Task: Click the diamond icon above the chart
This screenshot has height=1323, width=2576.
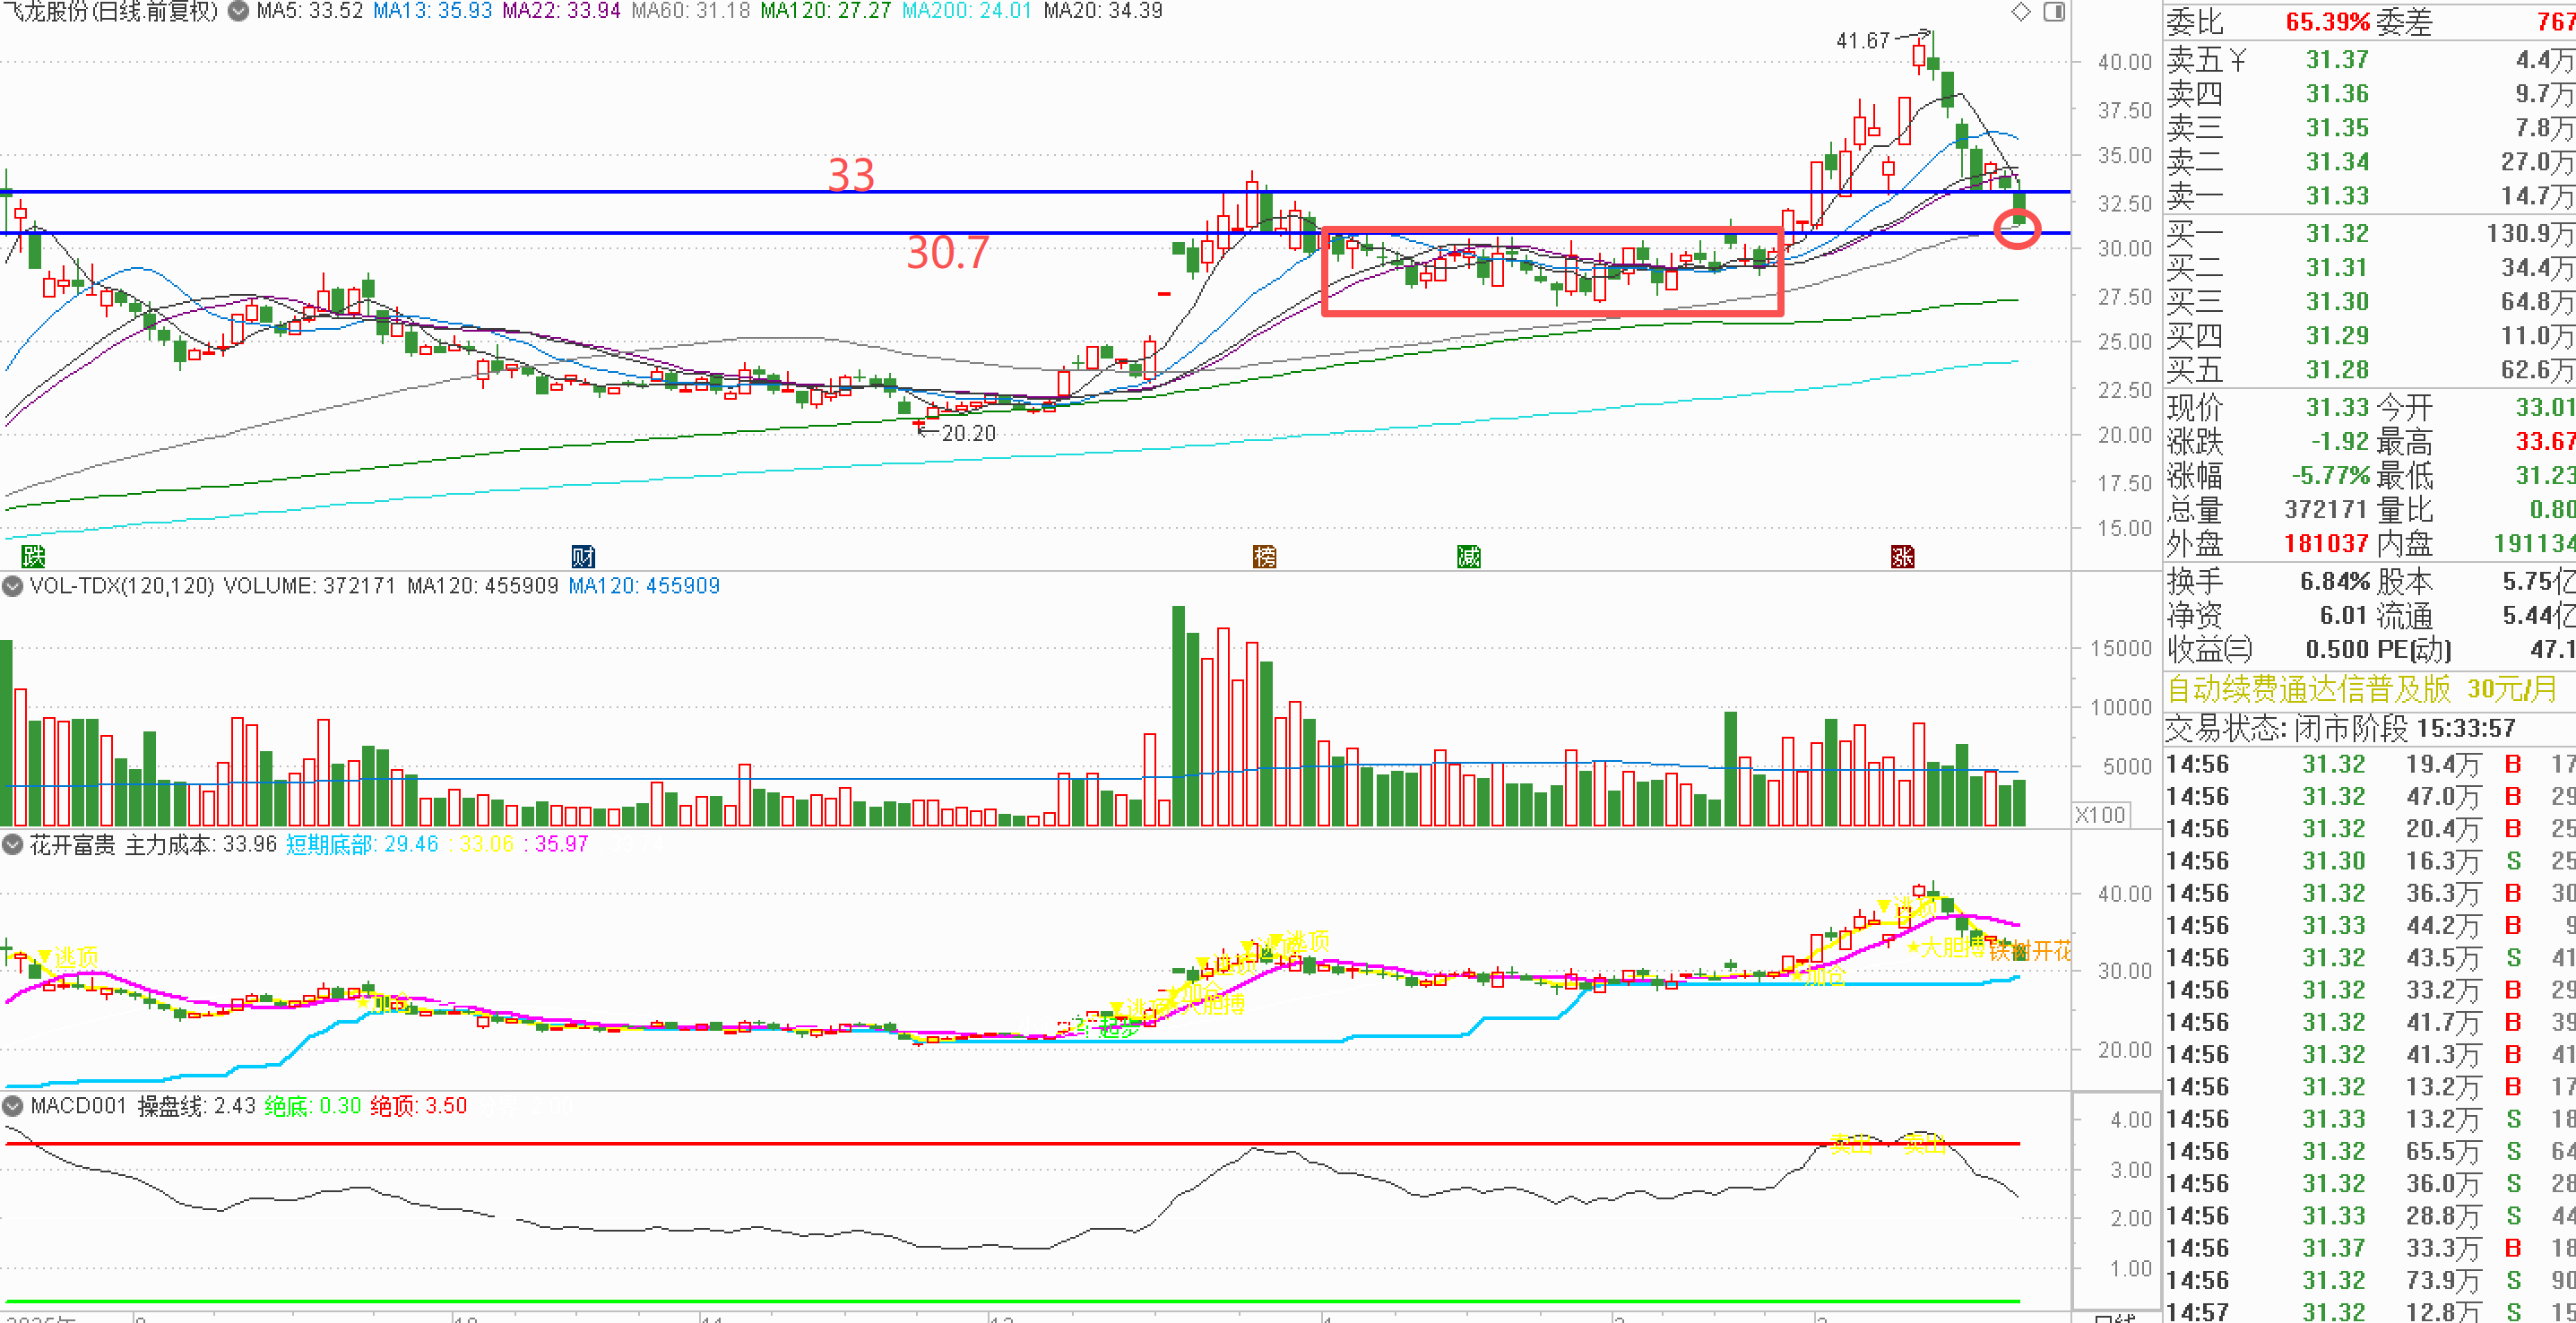Action: click(x=2021, y=12)
